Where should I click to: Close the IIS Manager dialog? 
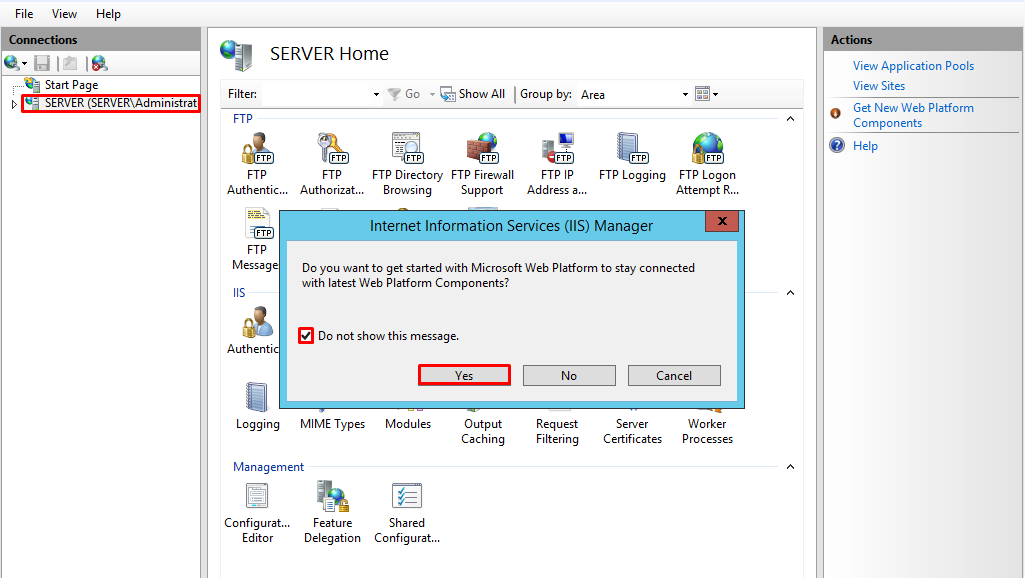[x=722, y=221]
